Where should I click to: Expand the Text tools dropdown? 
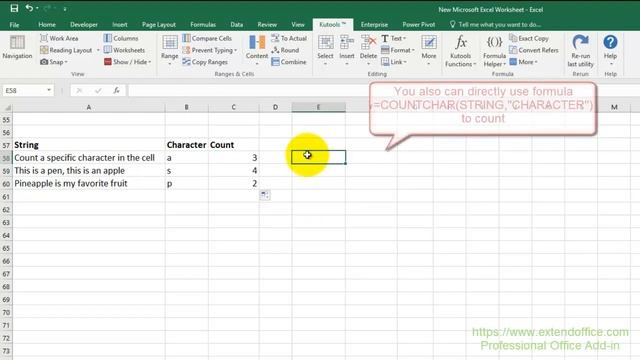393,38
